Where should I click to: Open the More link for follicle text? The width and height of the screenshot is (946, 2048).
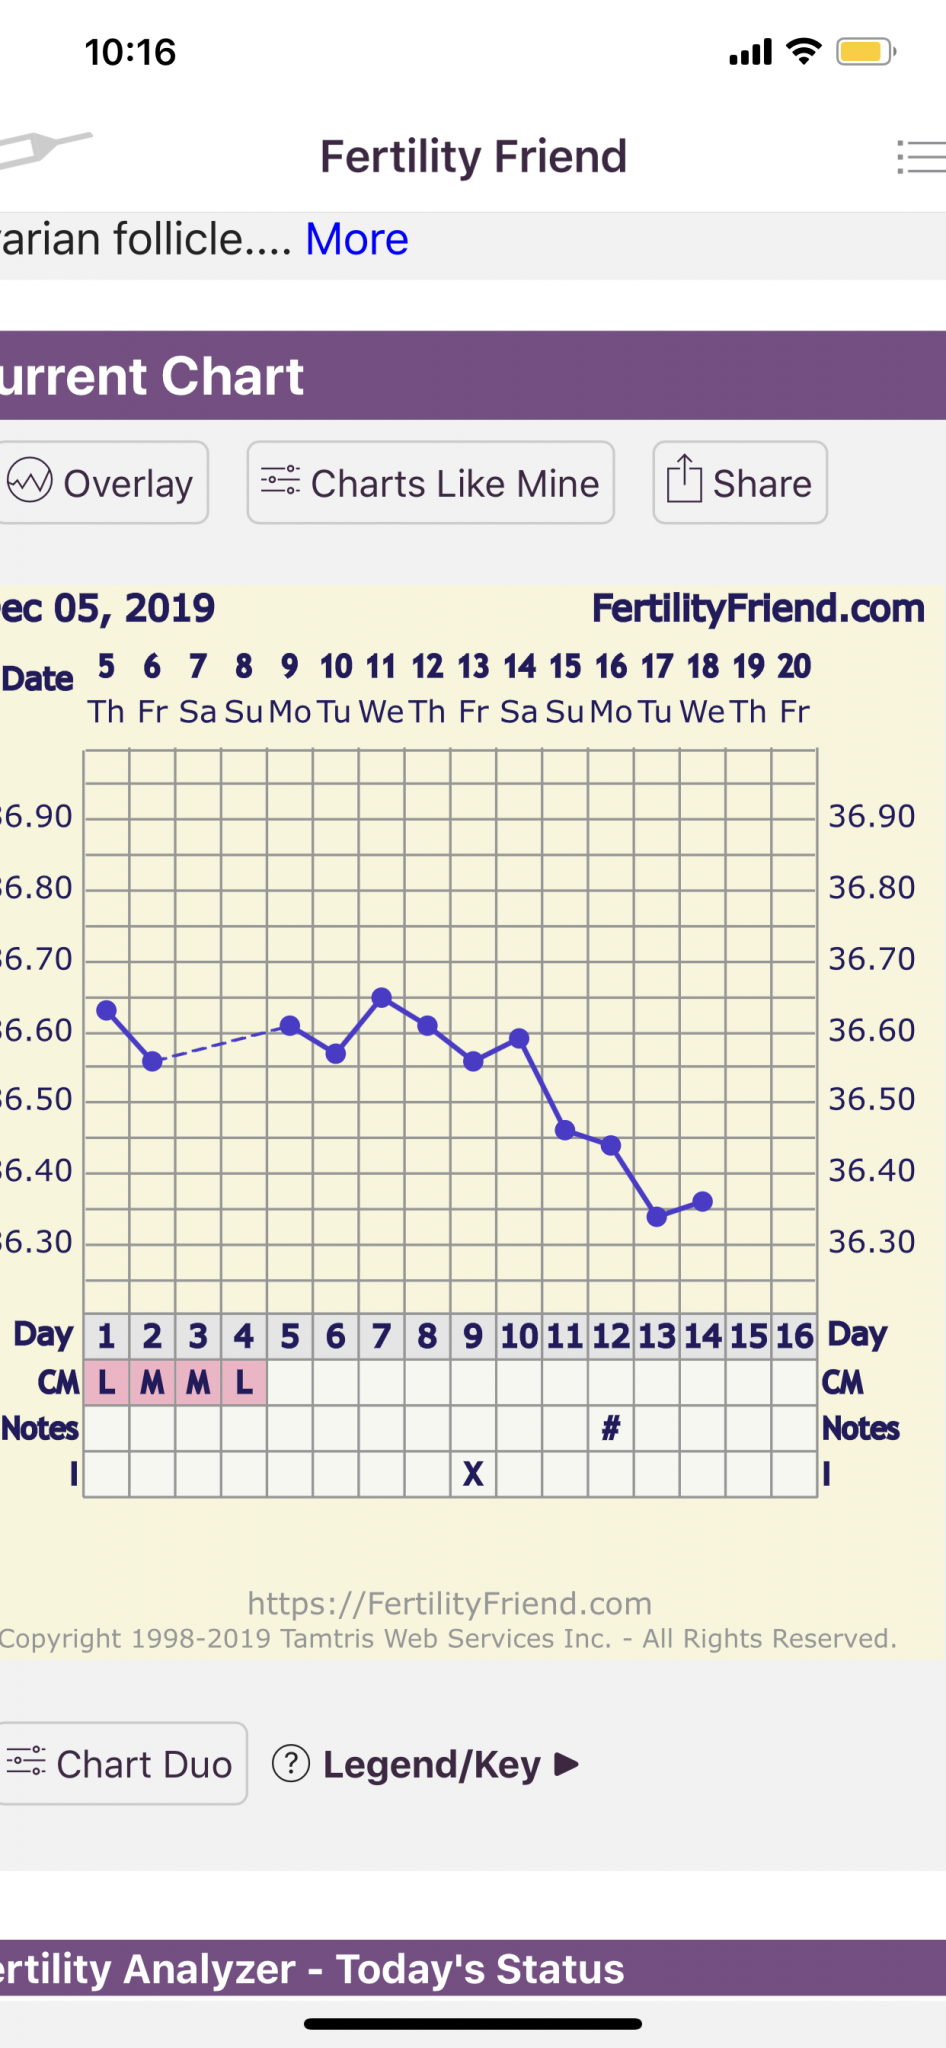pyautogui.click(x=357, y=240)
